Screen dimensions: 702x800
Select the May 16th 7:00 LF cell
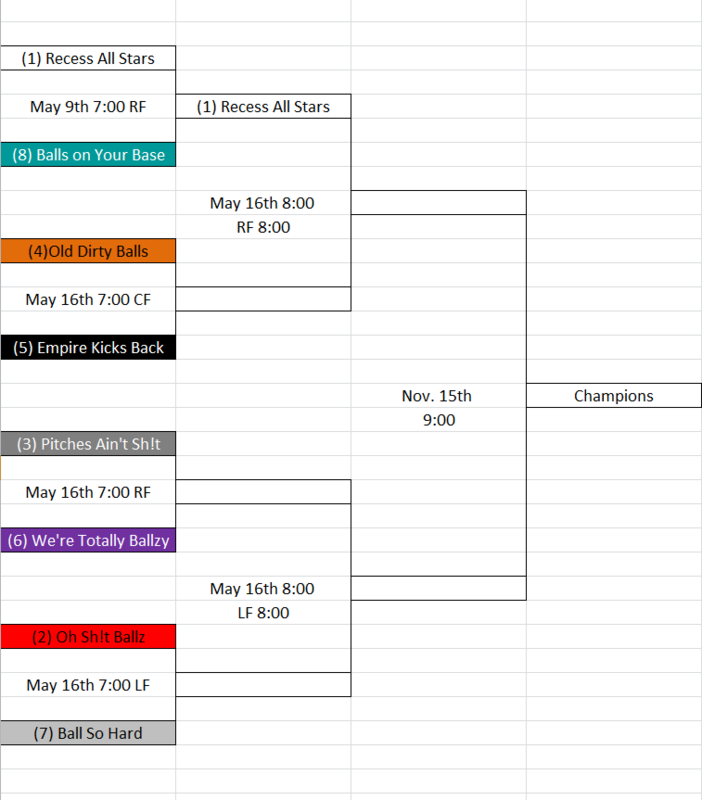click(88, 685)
